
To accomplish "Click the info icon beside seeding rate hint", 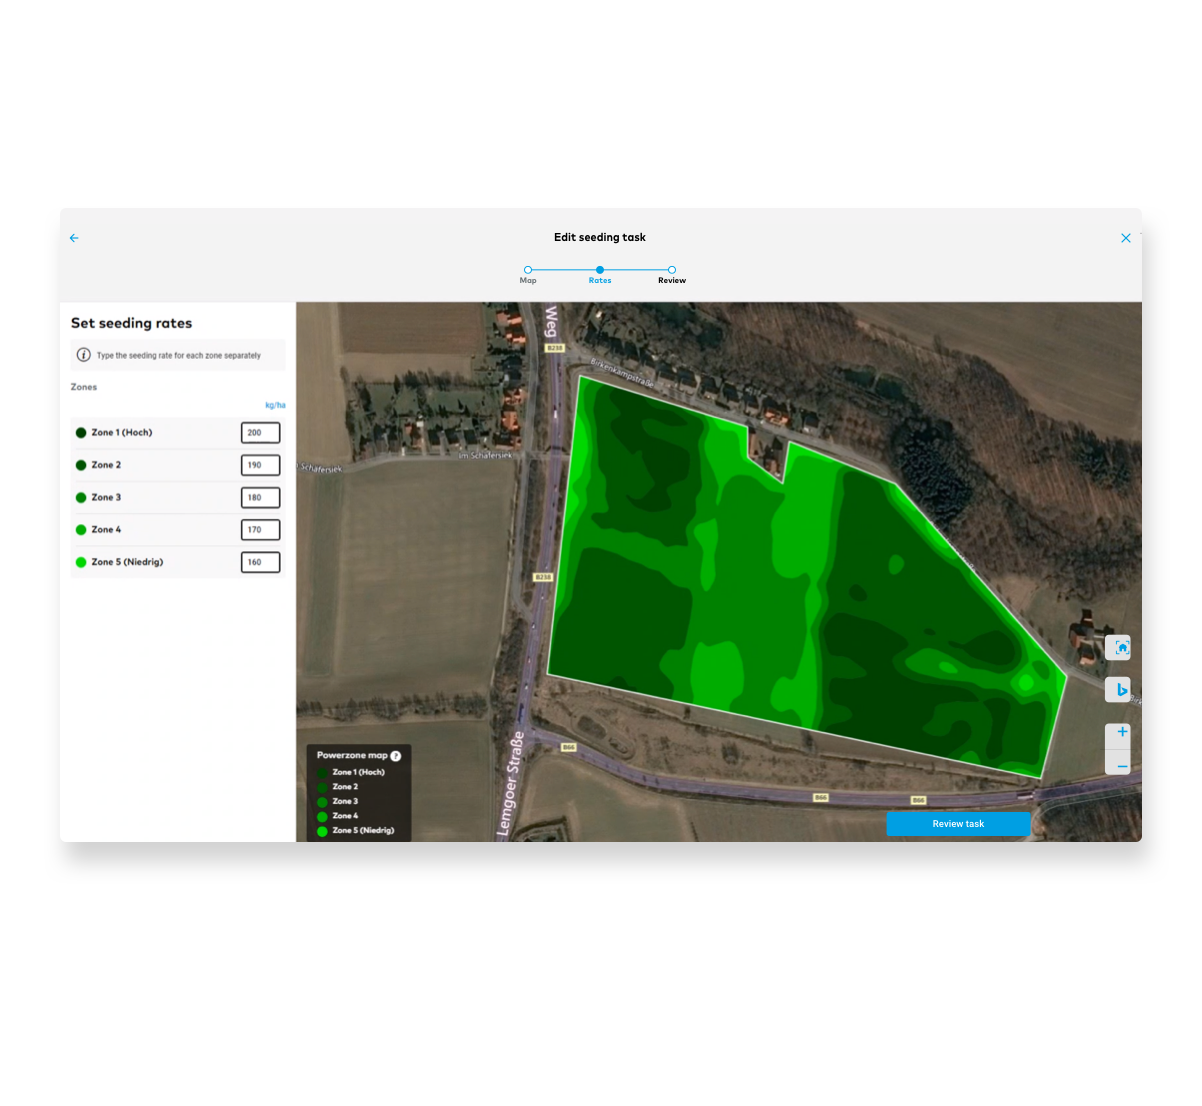I will [x=84, y=355].
